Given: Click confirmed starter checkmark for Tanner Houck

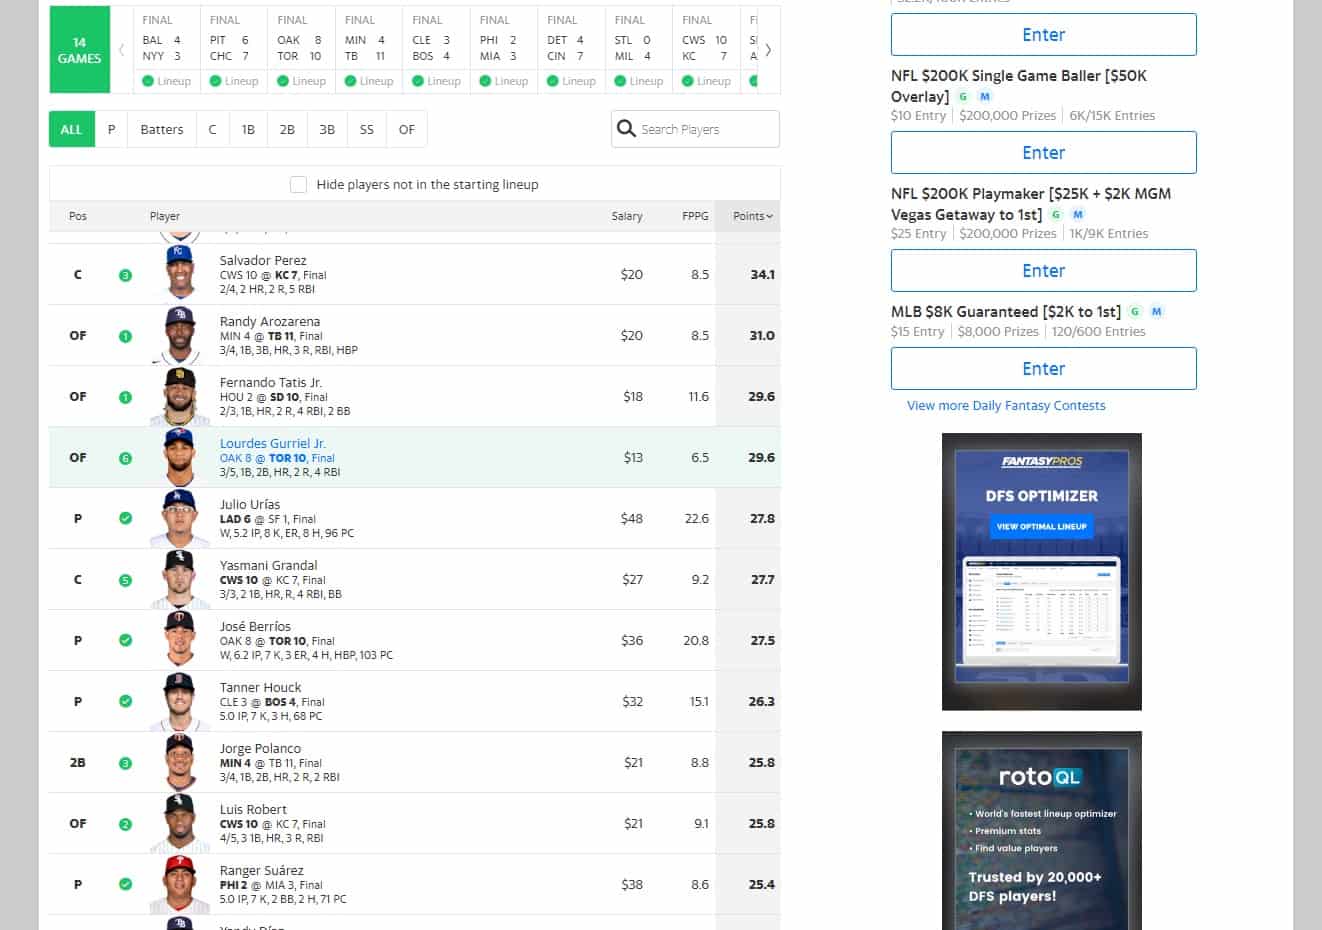Looking at the screenshot, I should click(x=125, y=702).
